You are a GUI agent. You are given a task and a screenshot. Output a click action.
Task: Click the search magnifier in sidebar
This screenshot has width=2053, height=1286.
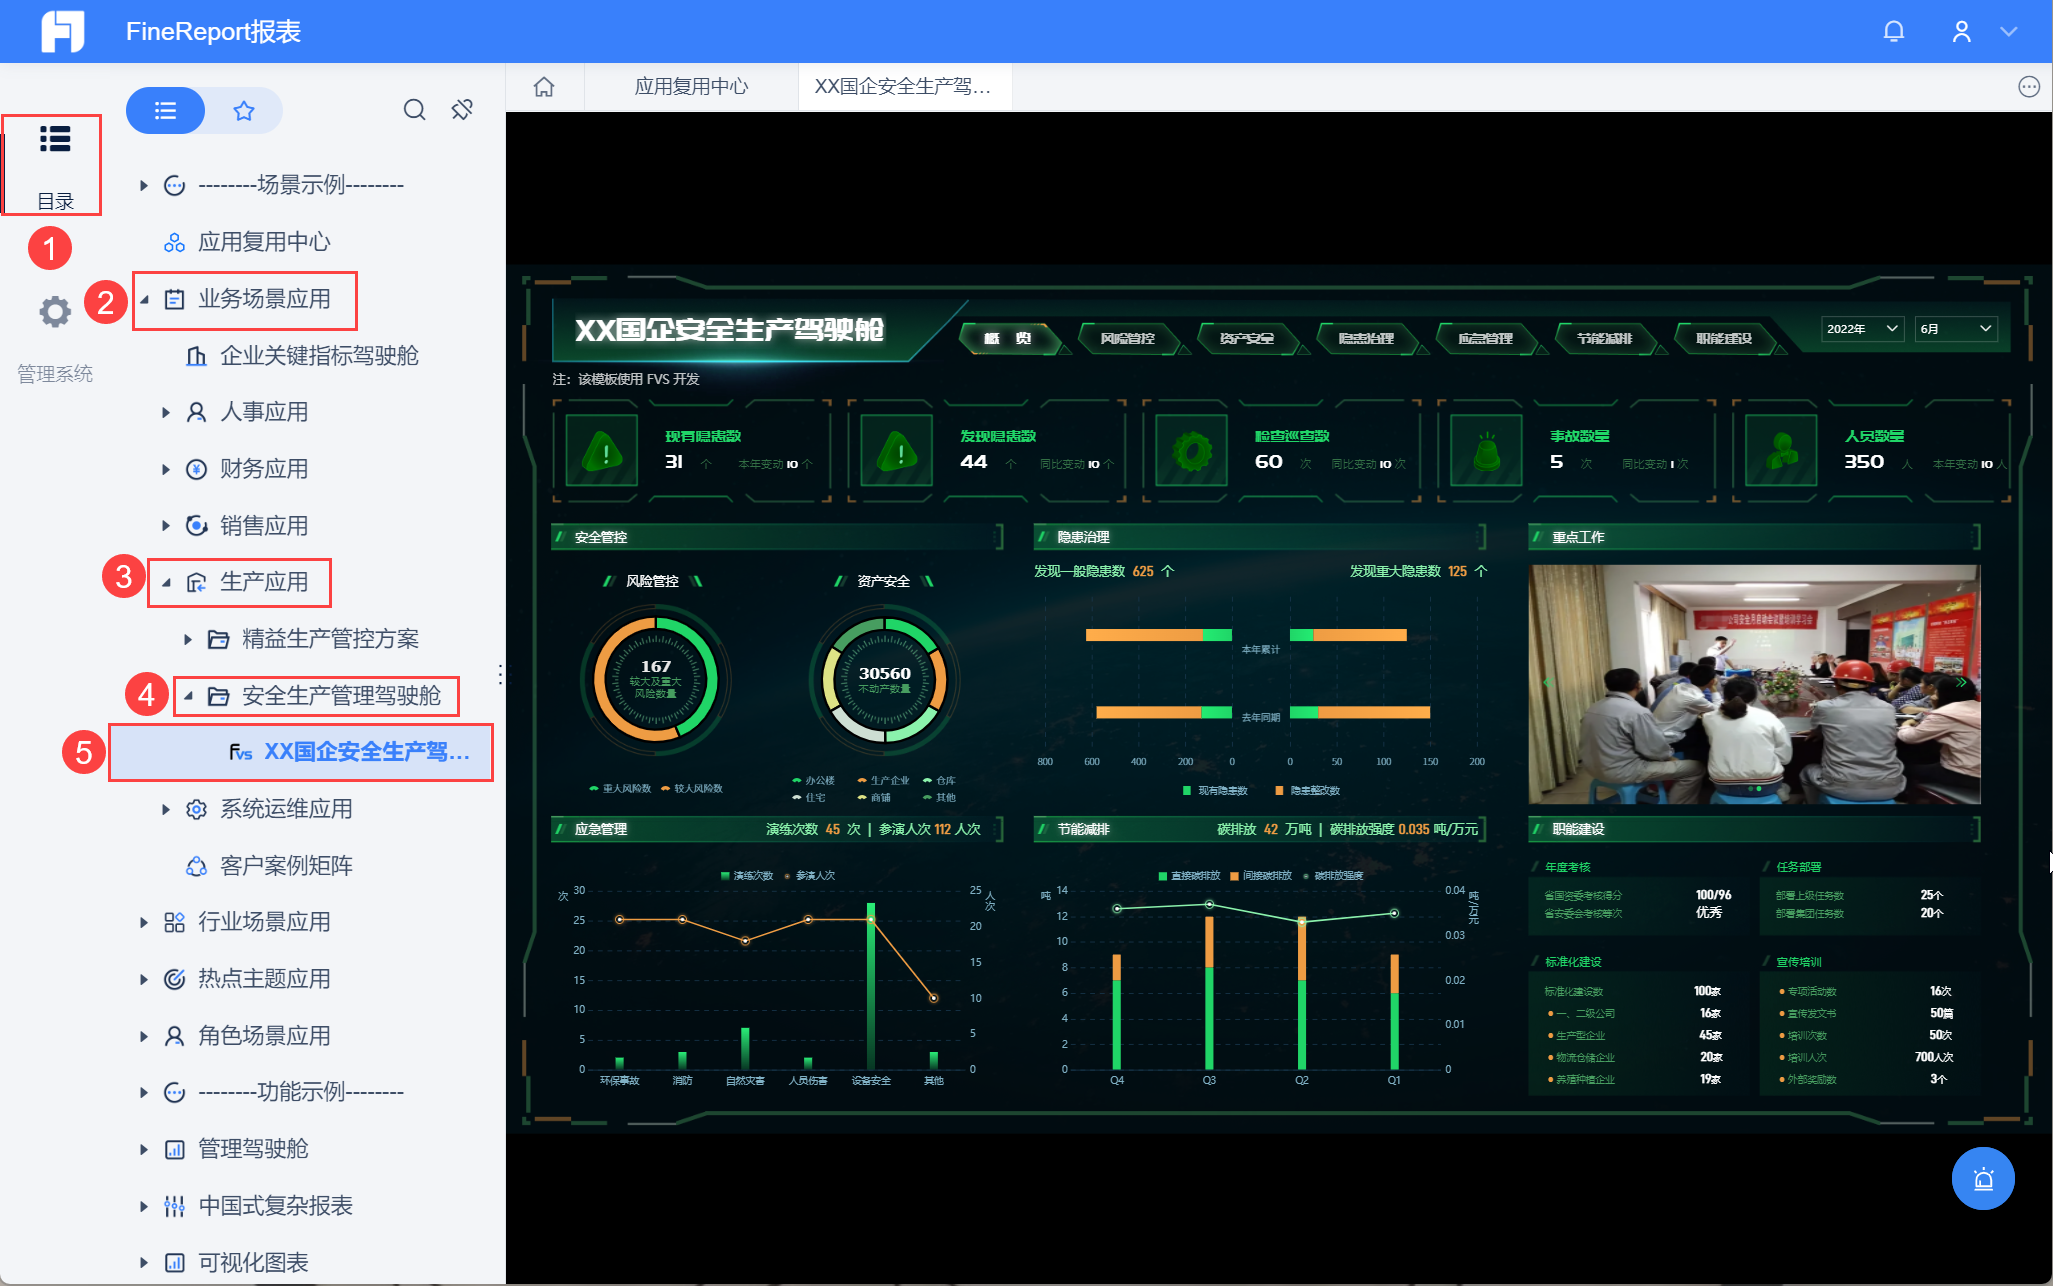click(x=414, y=110)
